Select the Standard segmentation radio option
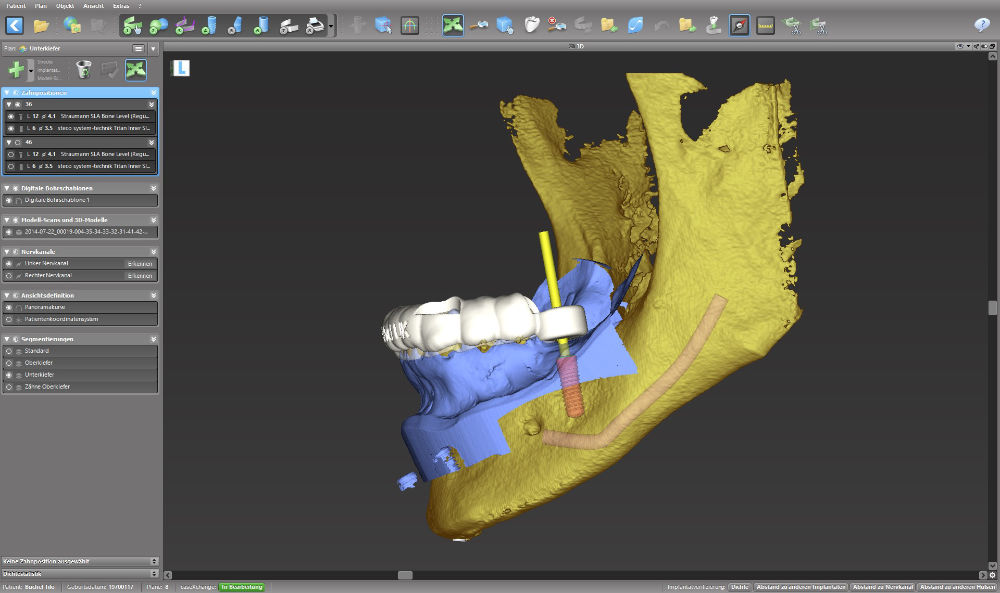1000x593 pixels. tap(9, 351)
